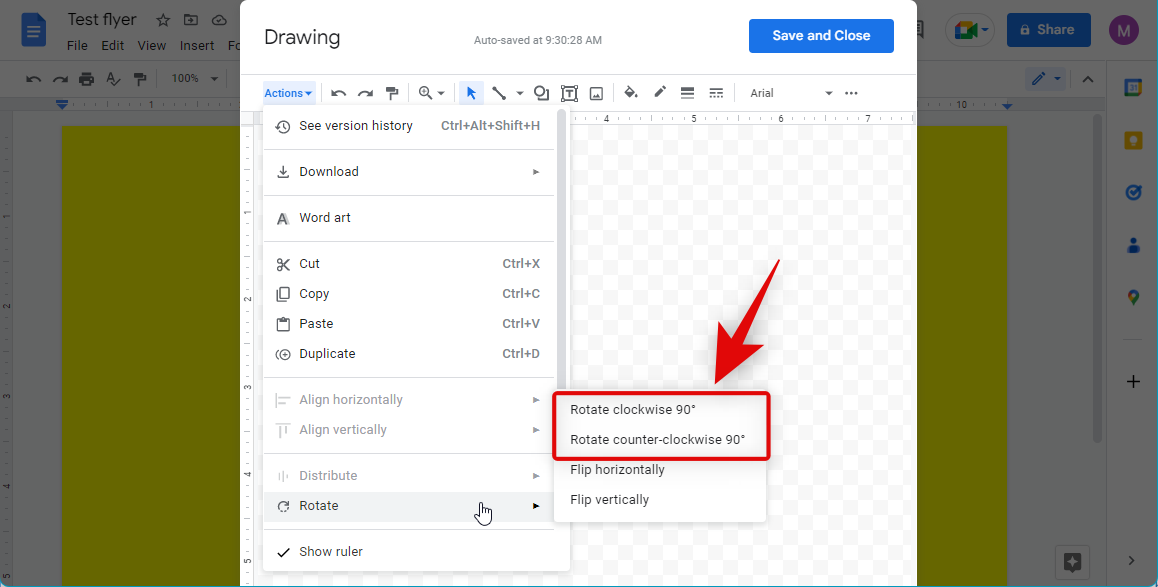This screenshot has height=587, width=1158.
Task: Select the Line tool in drawing toolbar
Action: pyautogui.click(x=498, y=93)
